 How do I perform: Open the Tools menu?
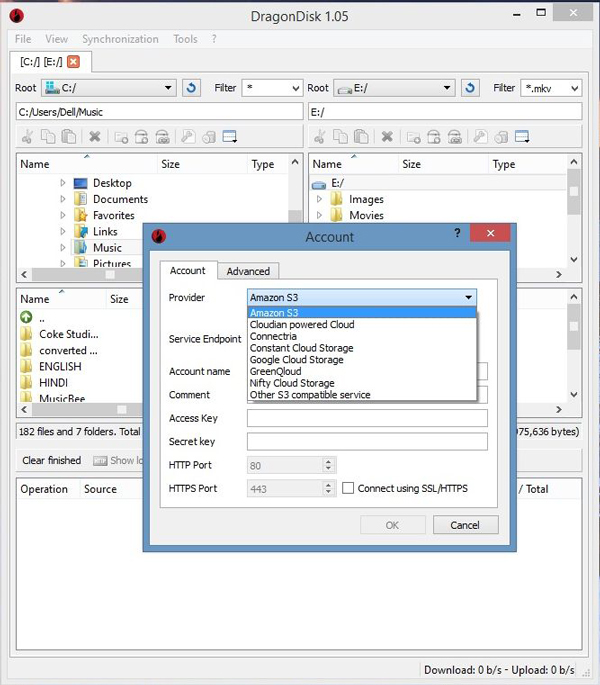(185, 39)
